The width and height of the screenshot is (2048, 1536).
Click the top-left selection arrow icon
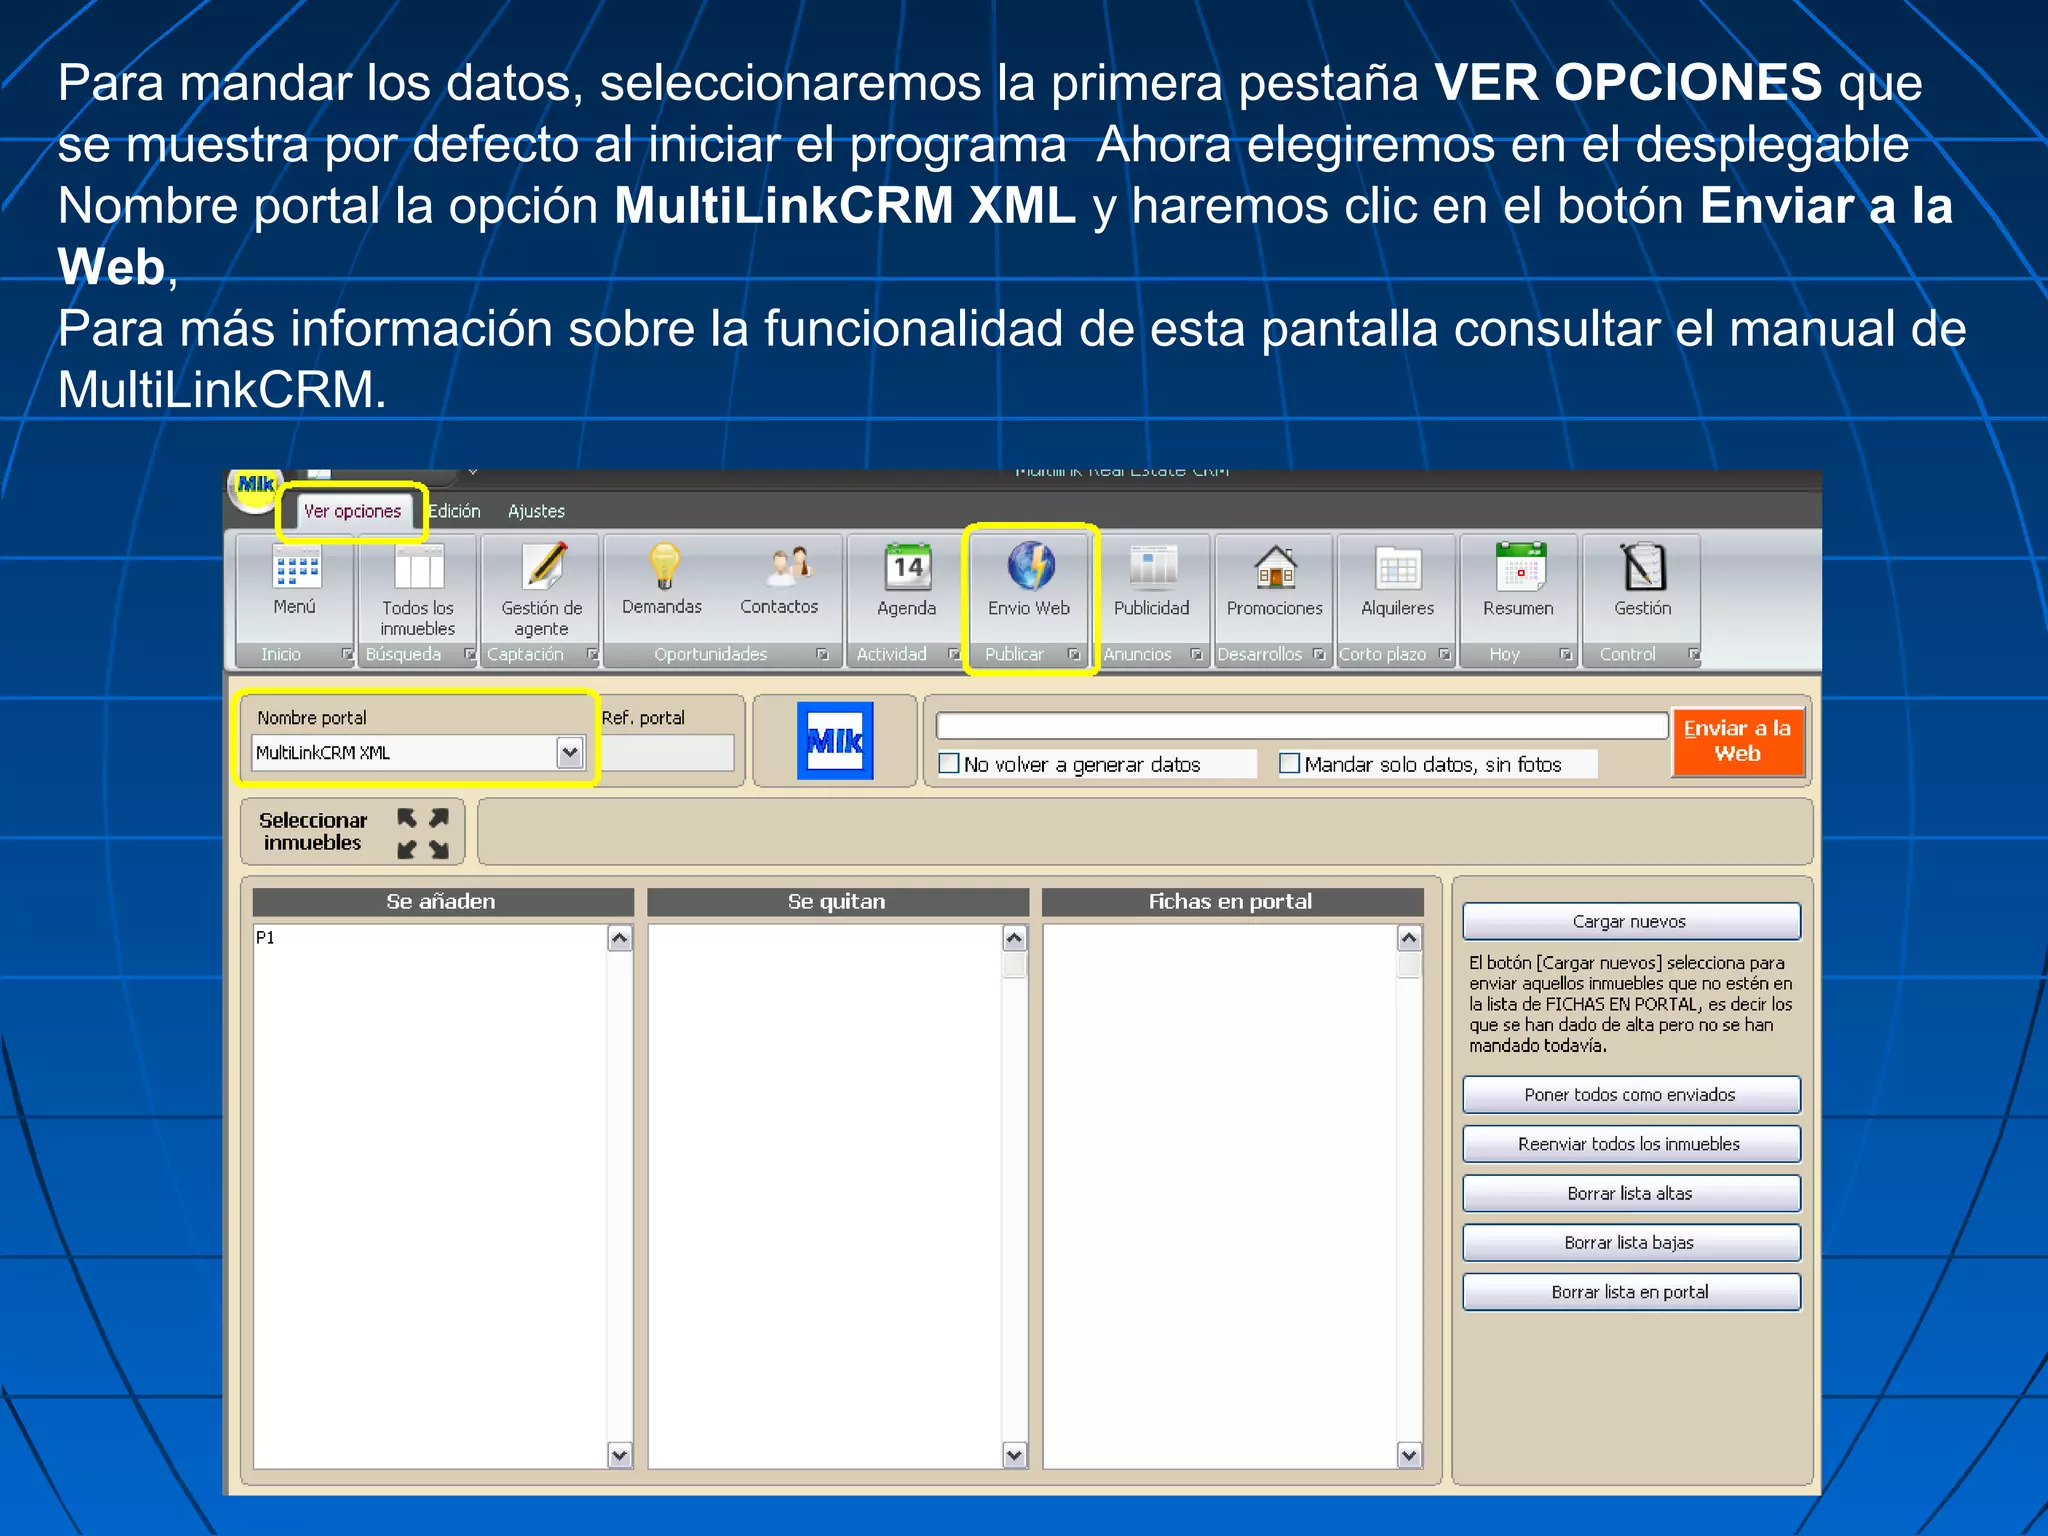click(407, 818)
